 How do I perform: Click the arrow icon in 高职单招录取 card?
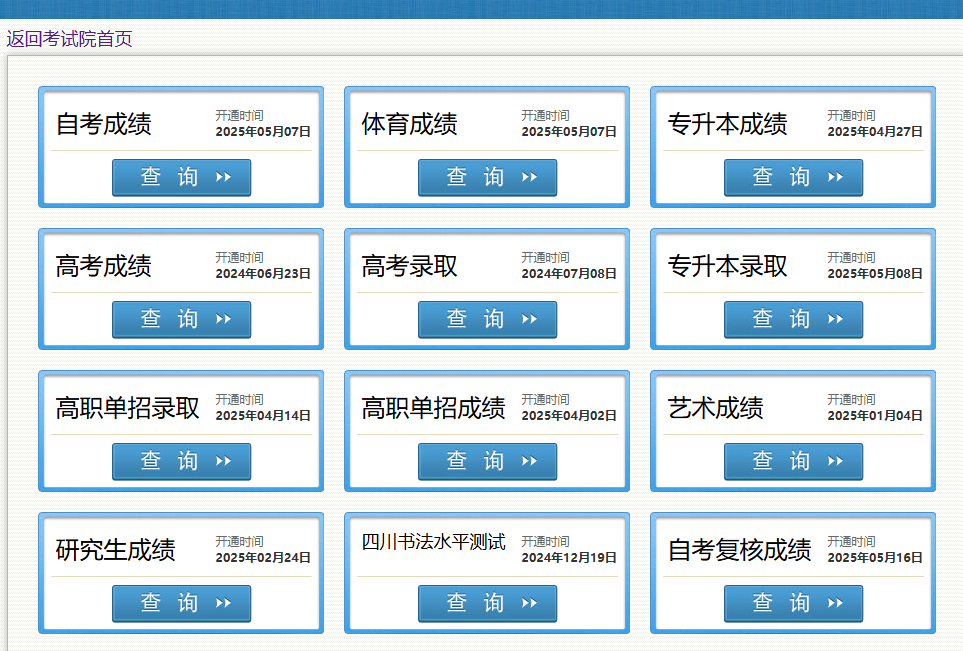tap(223, 461)
